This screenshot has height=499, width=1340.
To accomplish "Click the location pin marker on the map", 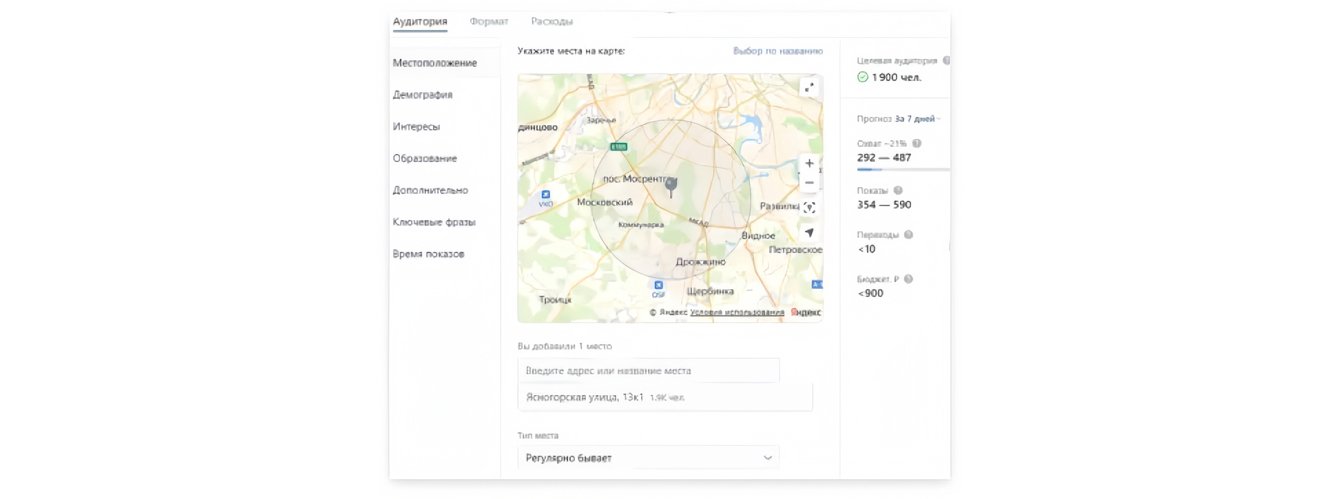I will [671, 186].
